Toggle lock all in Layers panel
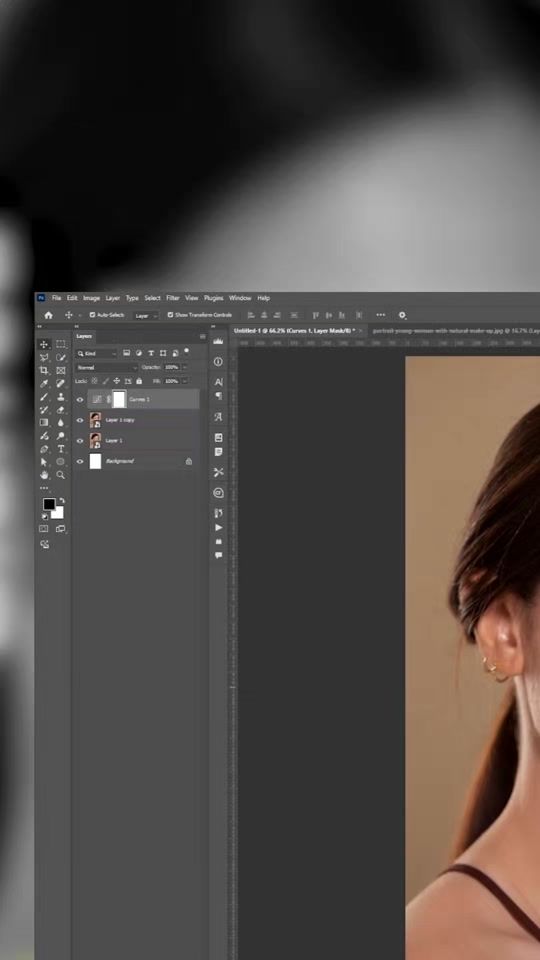The image size is (540, 960). pos(139,381)
